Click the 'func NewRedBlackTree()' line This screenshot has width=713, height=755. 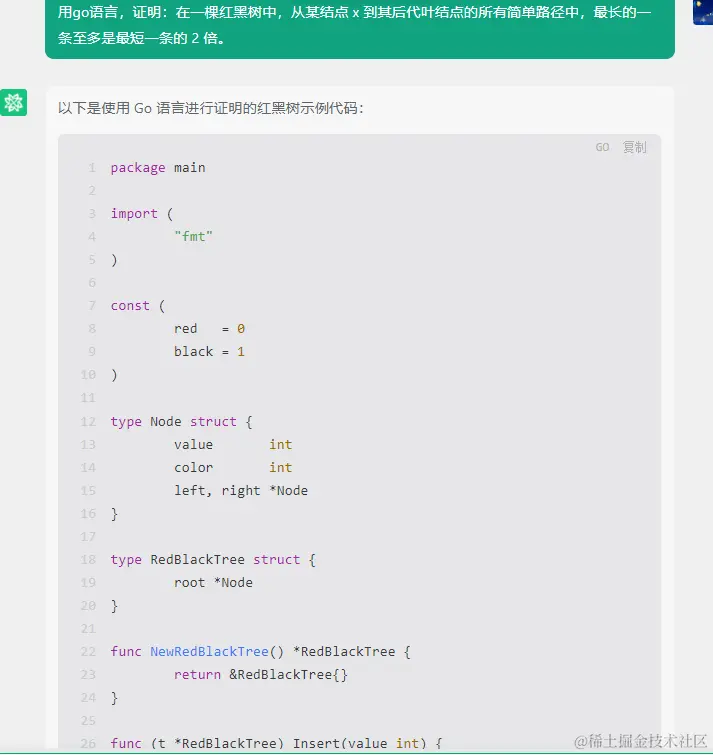260,651
